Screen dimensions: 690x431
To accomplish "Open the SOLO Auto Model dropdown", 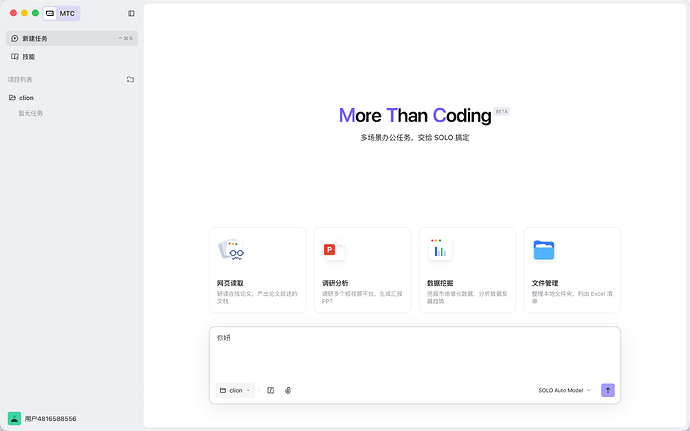I will coord(564,390).
